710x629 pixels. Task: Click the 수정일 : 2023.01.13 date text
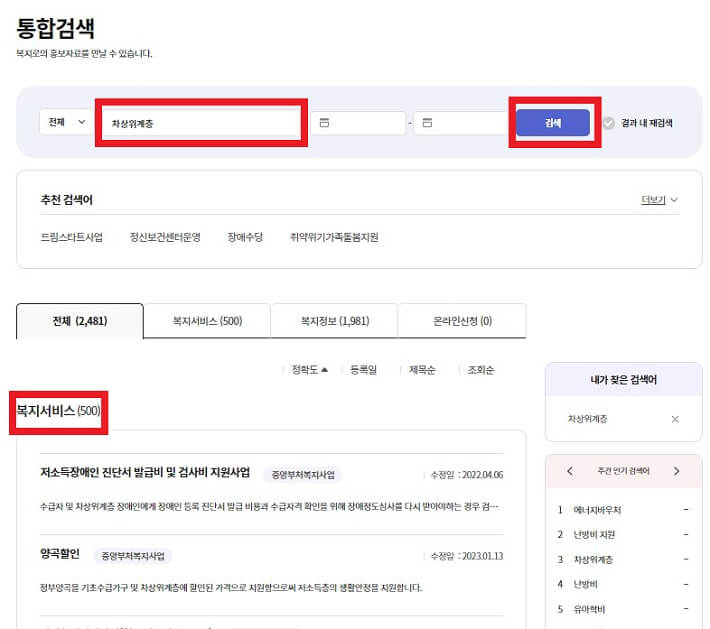coord(466,556)
